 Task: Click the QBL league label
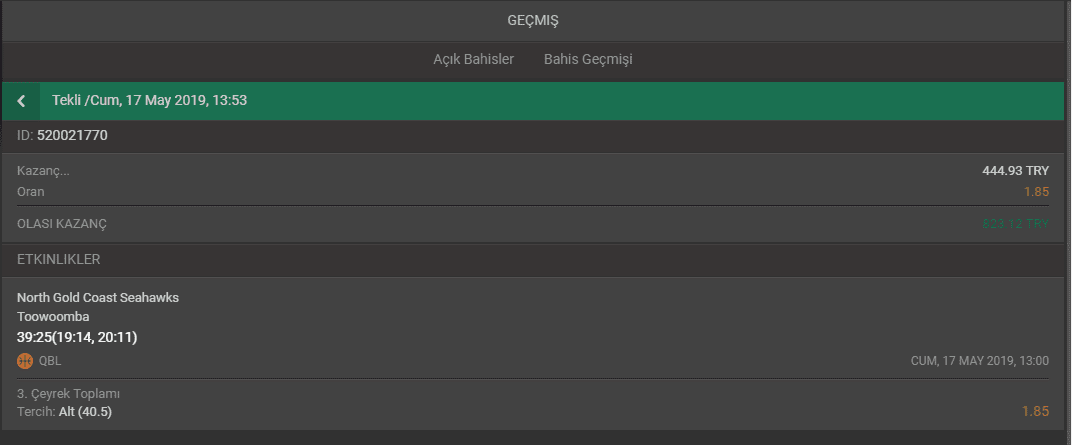coord(50,361)
